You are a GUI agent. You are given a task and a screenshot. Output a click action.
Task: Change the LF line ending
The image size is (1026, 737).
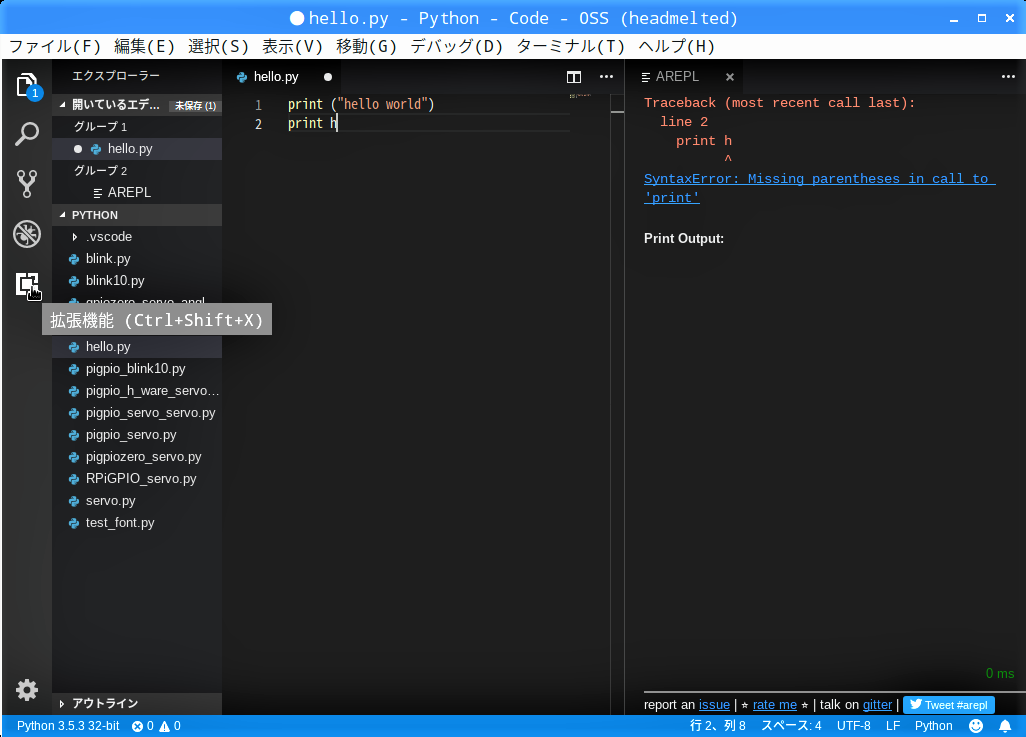(x=893, y=726)
